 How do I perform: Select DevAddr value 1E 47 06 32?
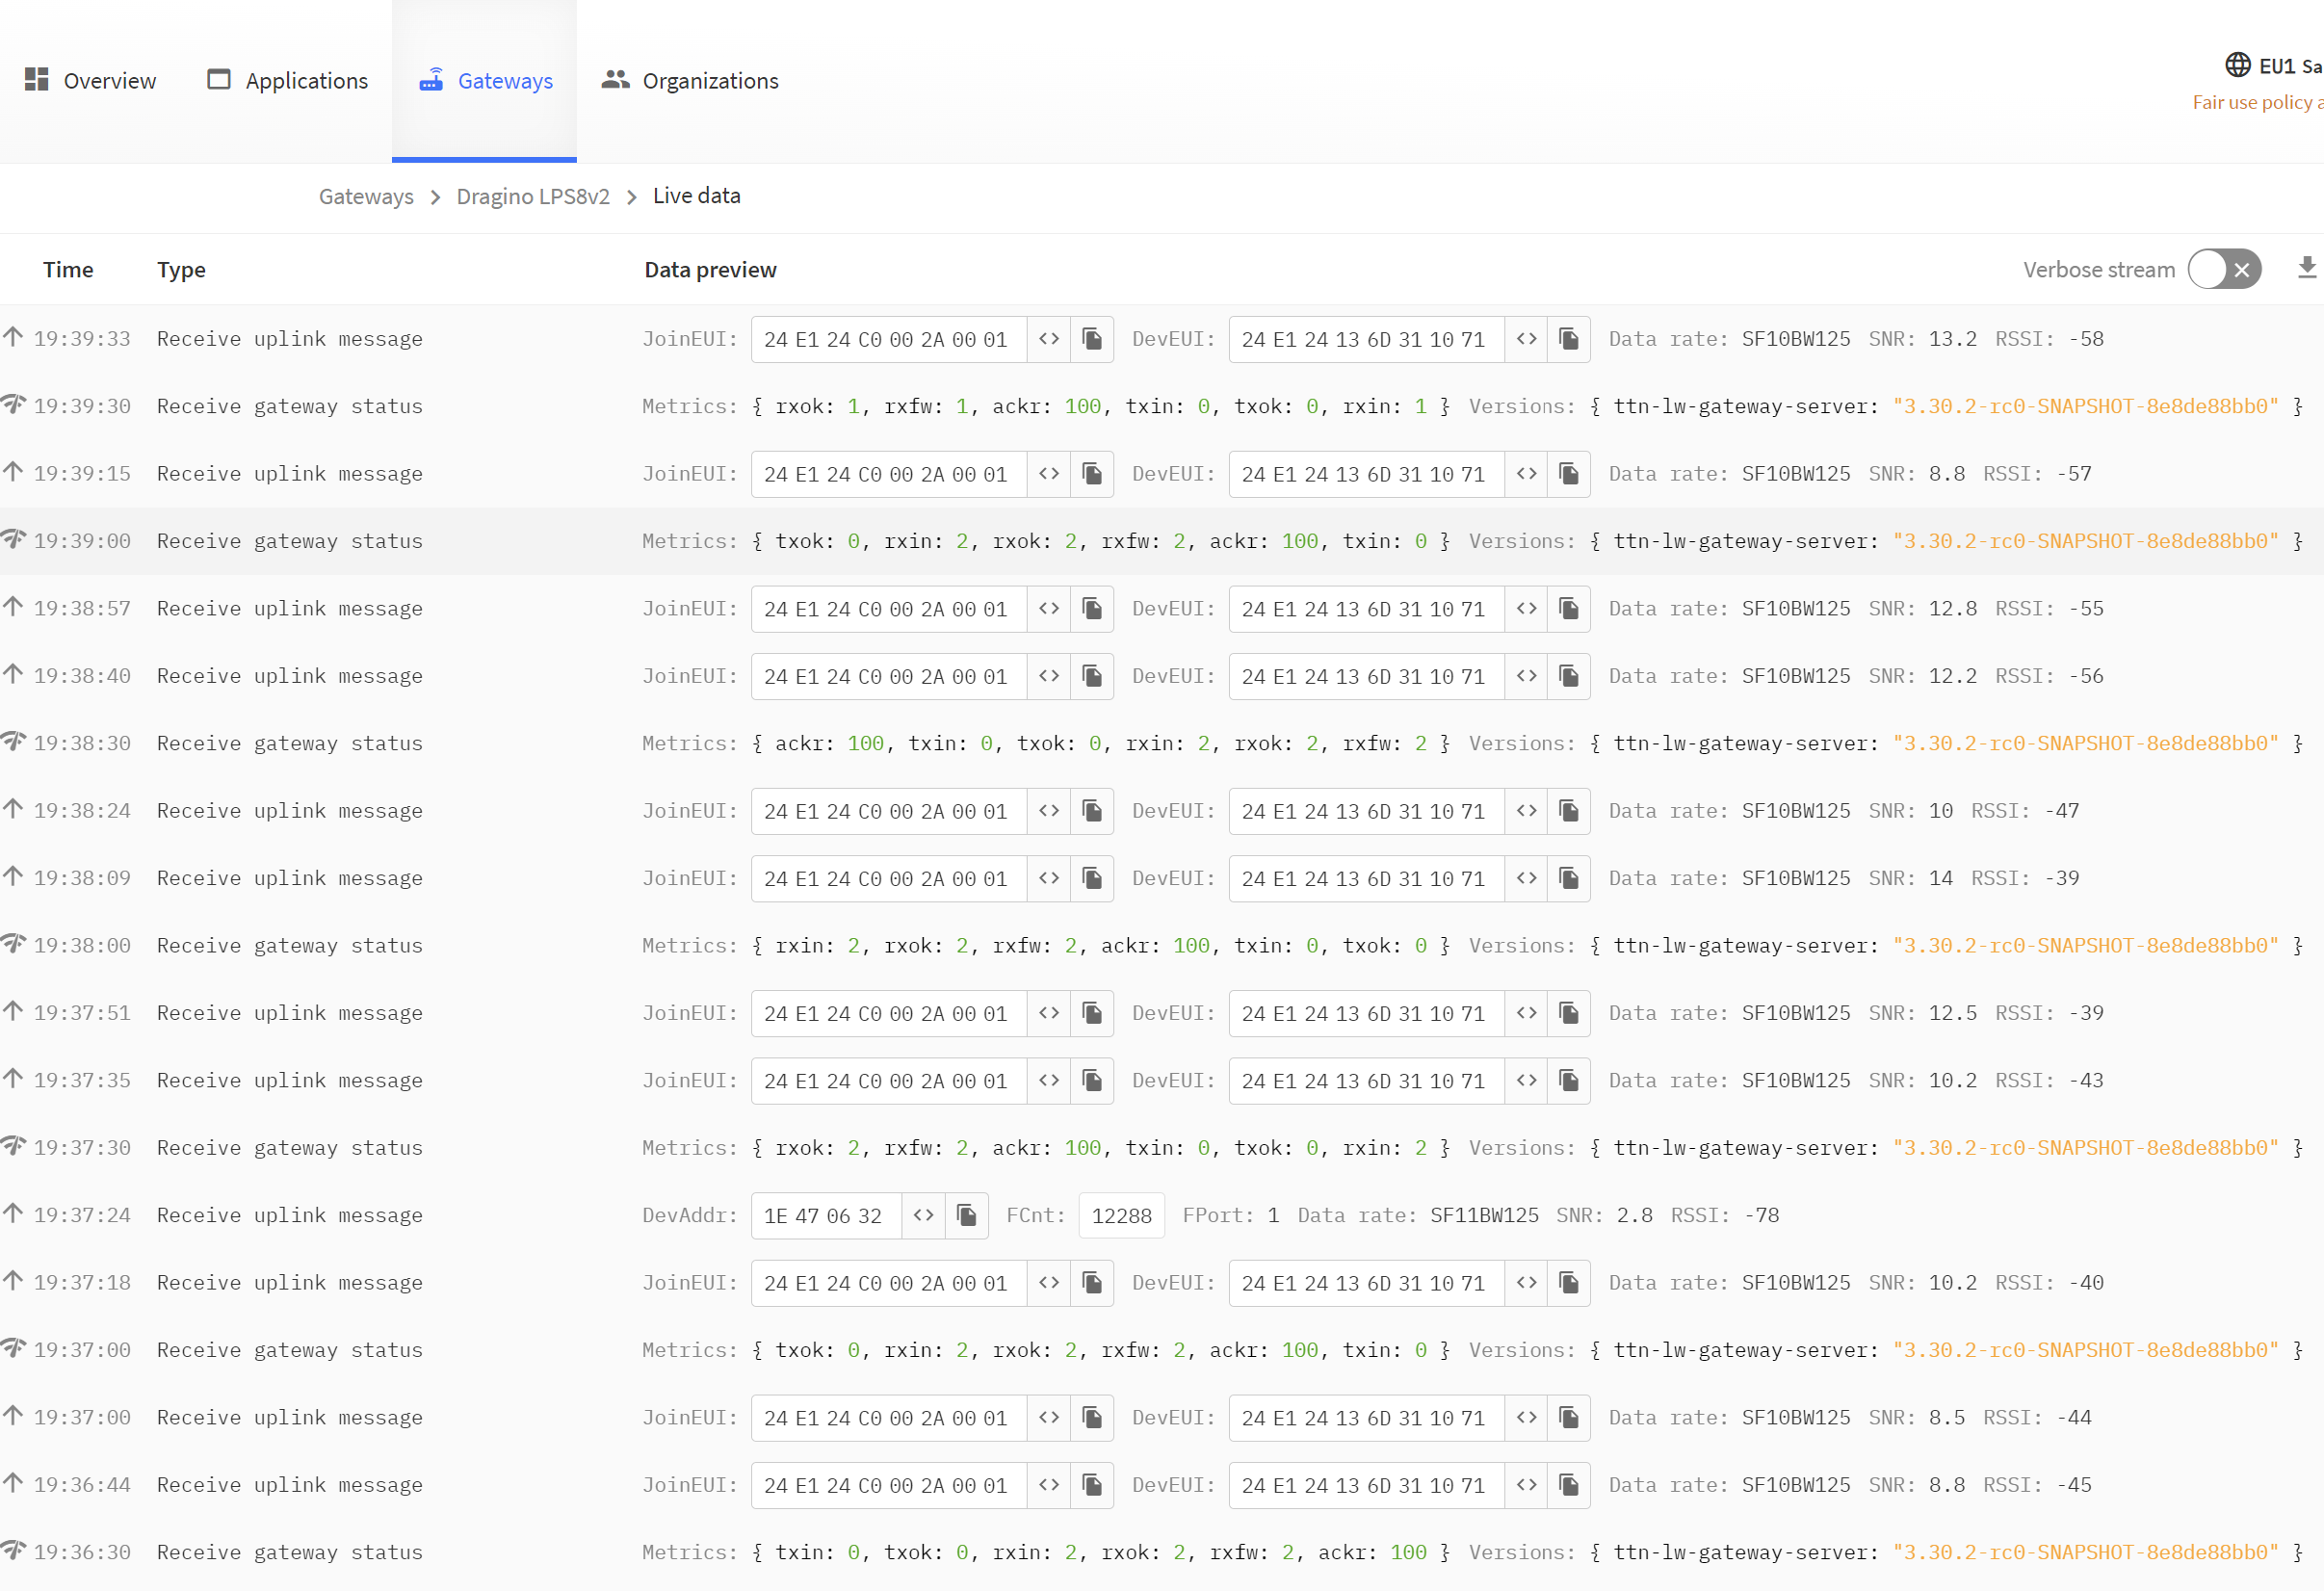pos(824,1215)
